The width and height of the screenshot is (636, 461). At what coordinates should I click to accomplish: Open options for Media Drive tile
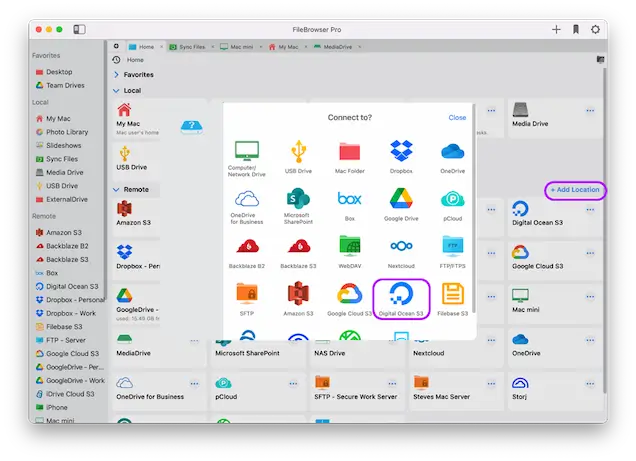pos(590,110)
